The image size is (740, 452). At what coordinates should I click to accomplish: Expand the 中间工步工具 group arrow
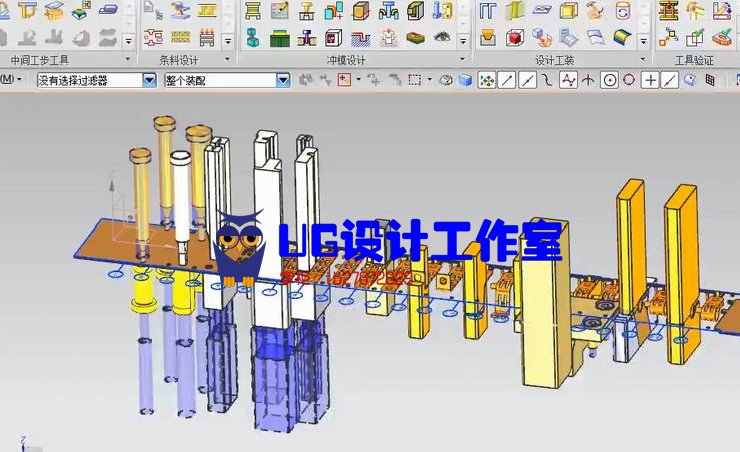click(127, 59)
